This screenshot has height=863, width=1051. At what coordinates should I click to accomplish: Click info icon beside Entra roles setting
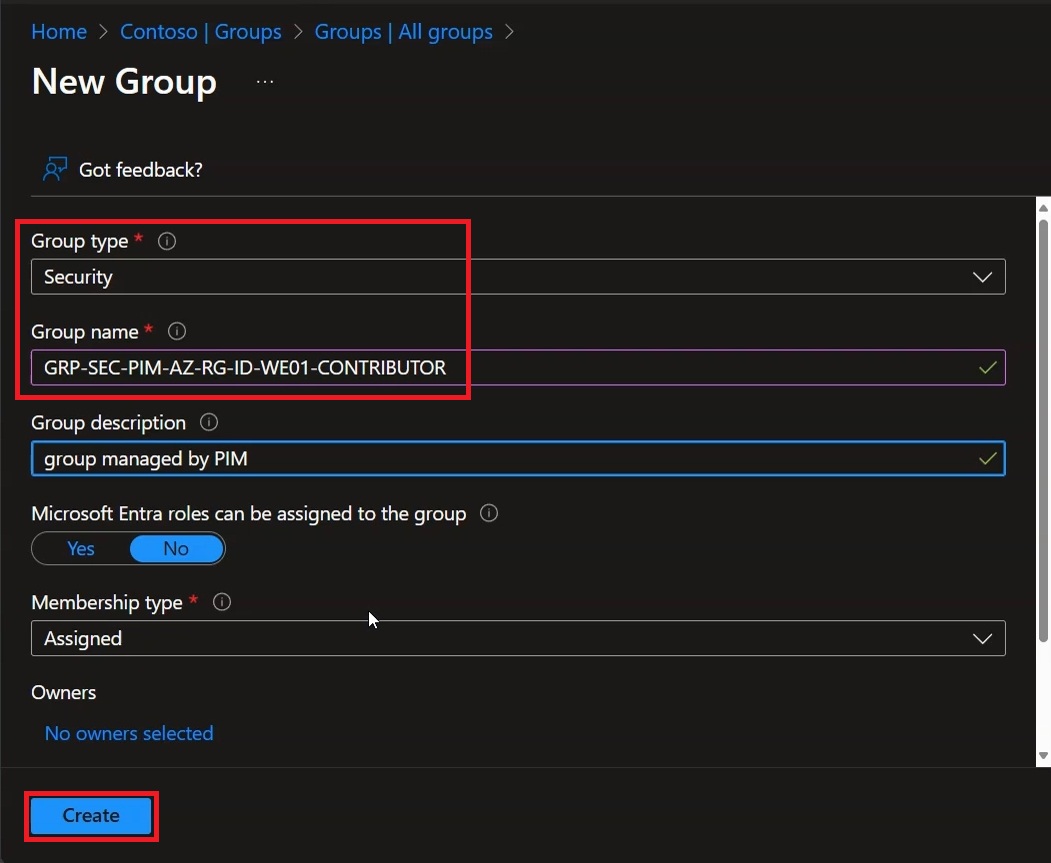click(x=489, y=513)
